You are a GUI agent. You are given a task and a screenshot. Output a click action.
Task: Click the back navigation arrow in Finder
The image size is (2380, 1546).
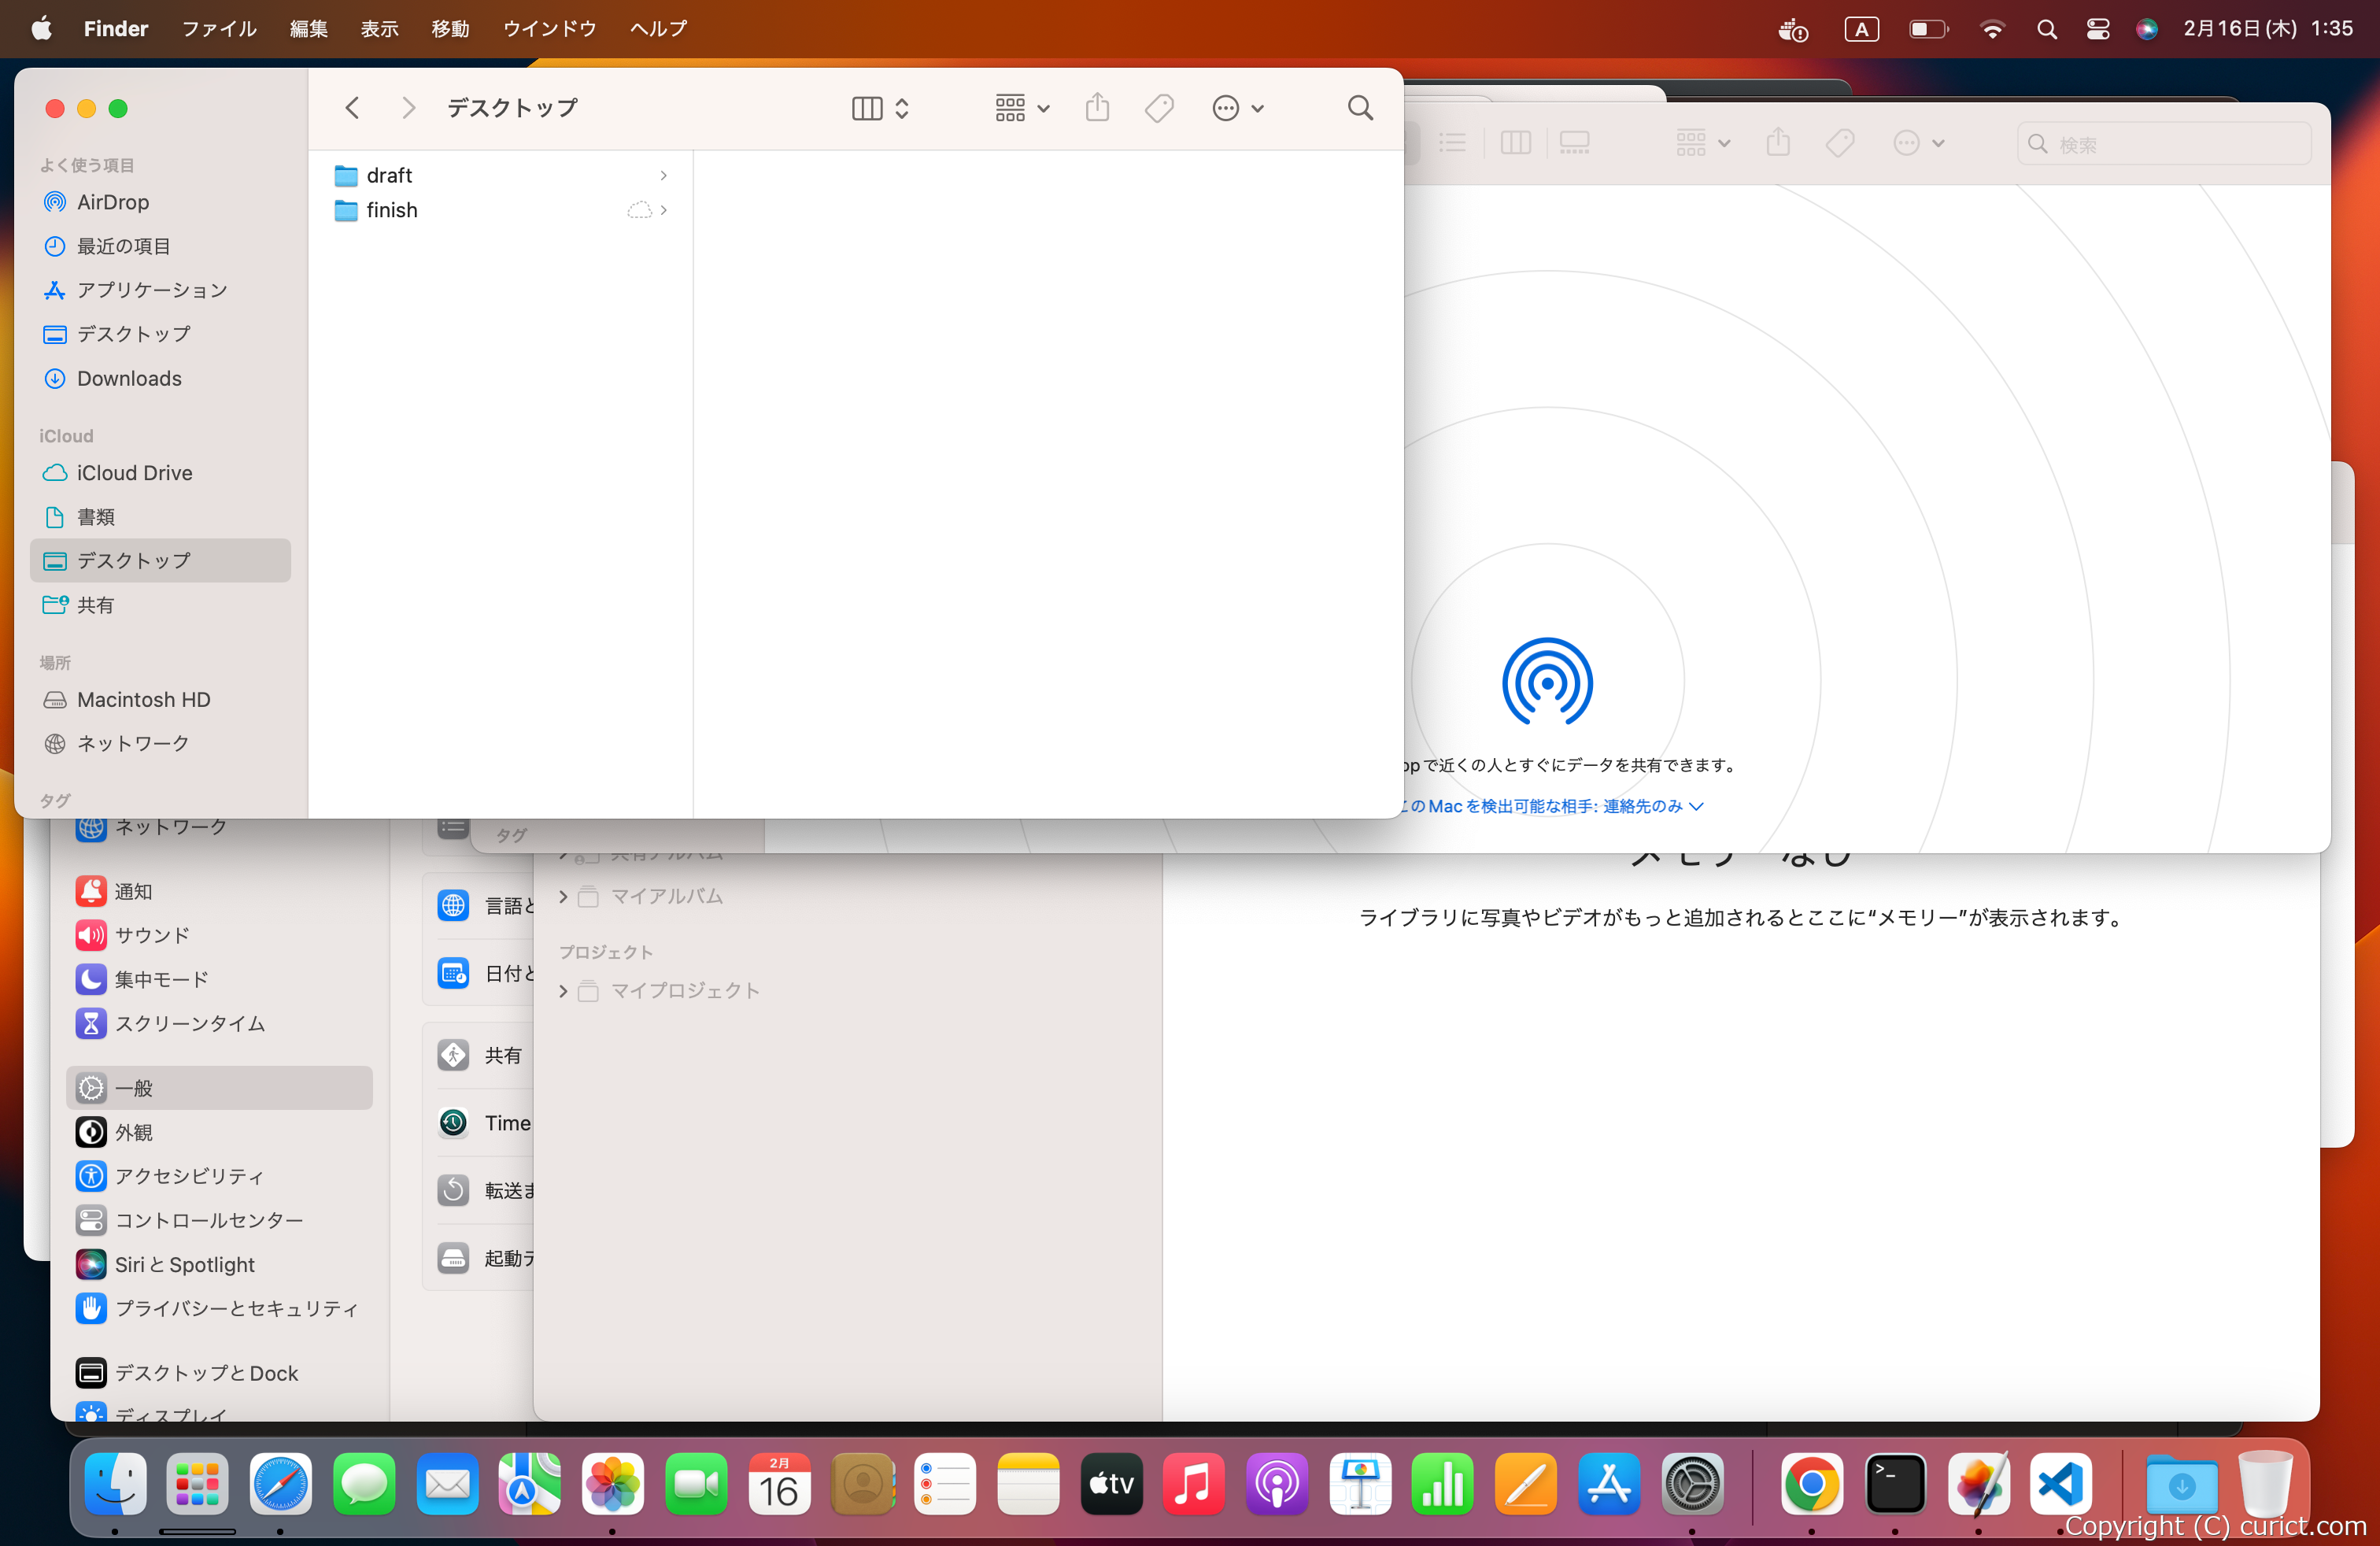pyautogui.click(x=352, y=107)
